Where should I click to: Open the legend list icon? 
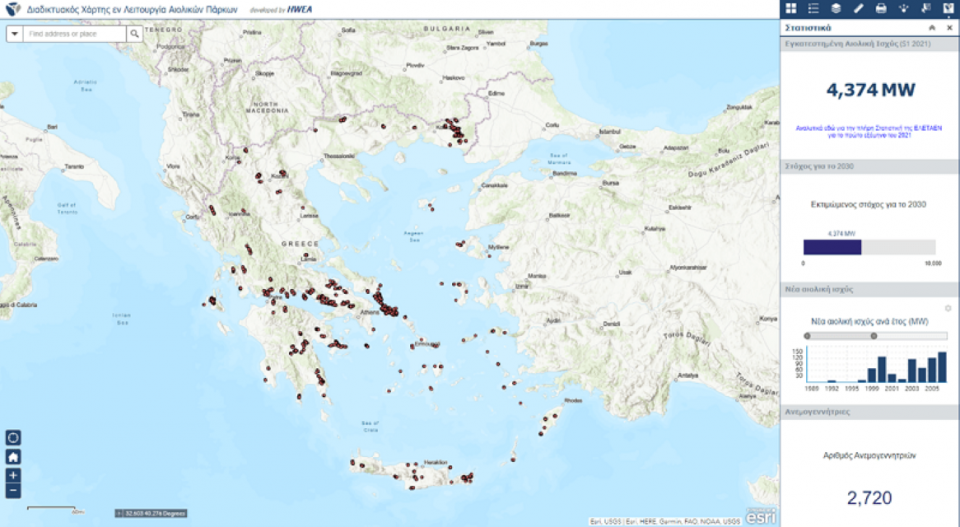(813, 9)
